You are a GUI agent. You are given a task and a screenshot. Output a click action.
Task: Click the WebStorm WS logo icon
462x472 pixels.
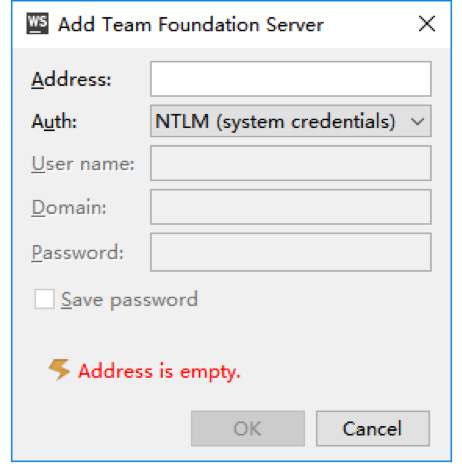(37, 23)
